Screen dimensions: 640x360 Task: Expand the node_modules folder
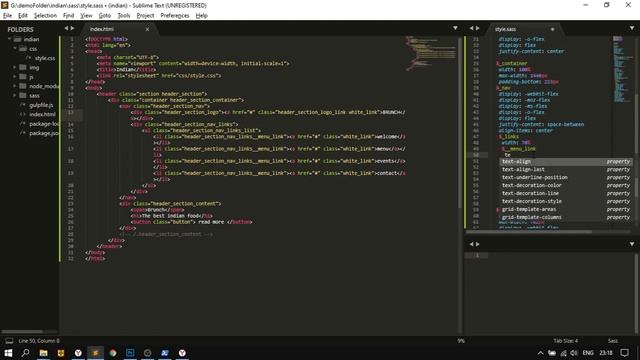click(15, 86)
